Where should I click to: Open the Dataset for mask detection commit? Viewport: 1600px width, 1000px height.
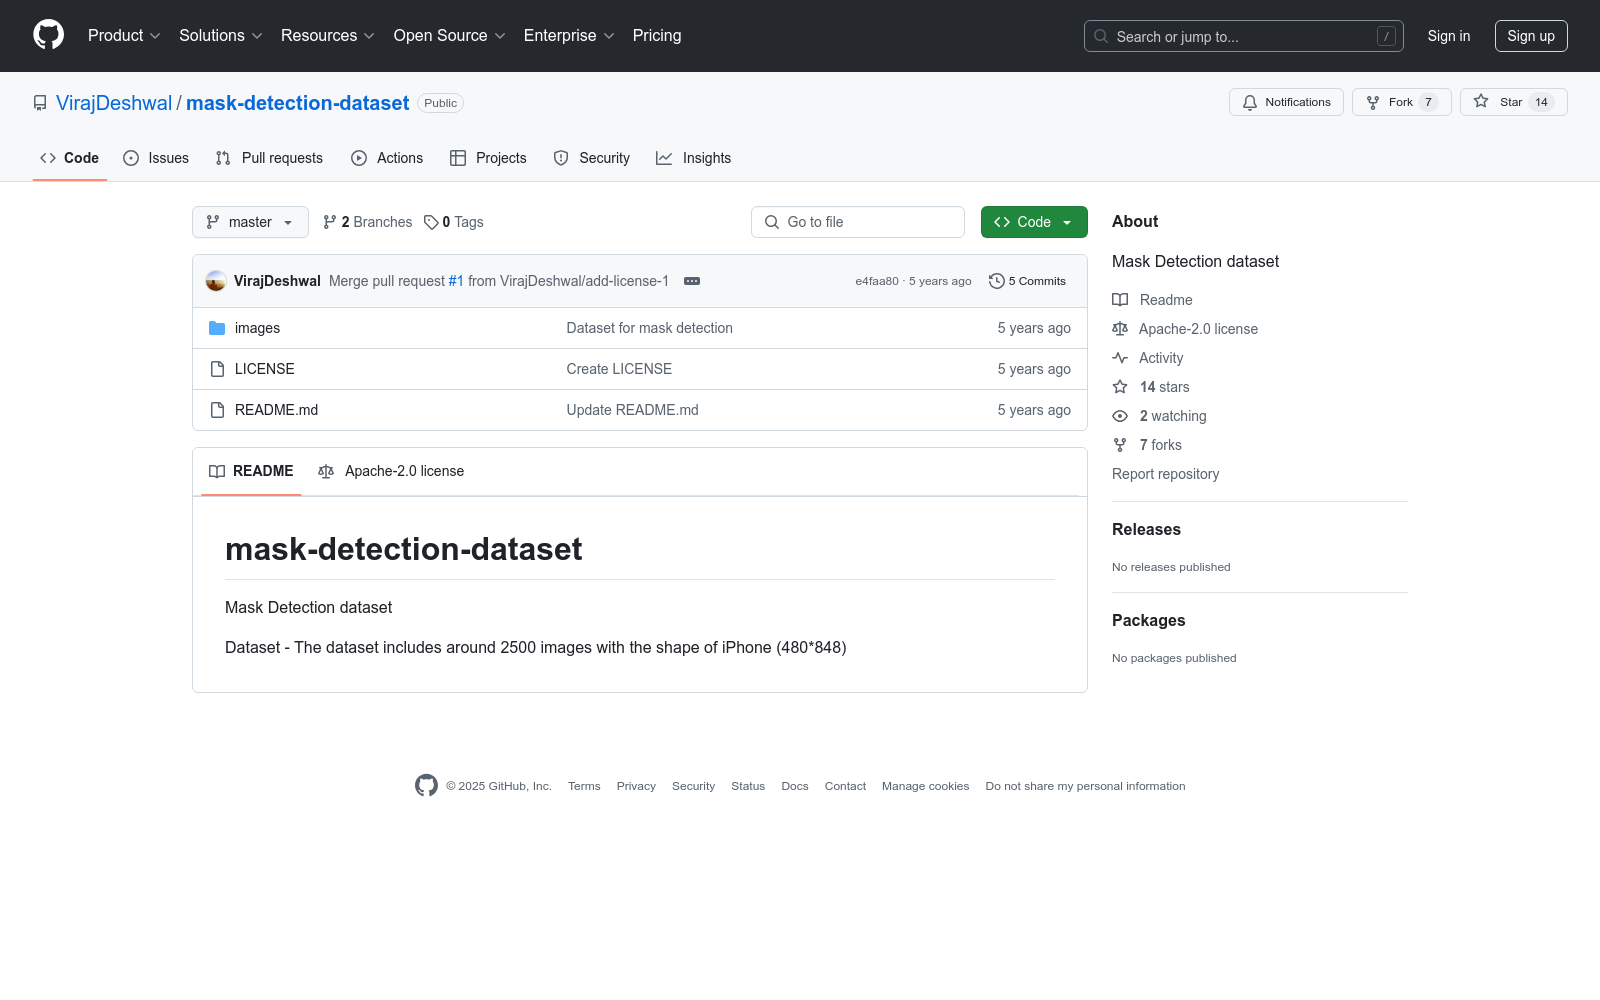650,328
